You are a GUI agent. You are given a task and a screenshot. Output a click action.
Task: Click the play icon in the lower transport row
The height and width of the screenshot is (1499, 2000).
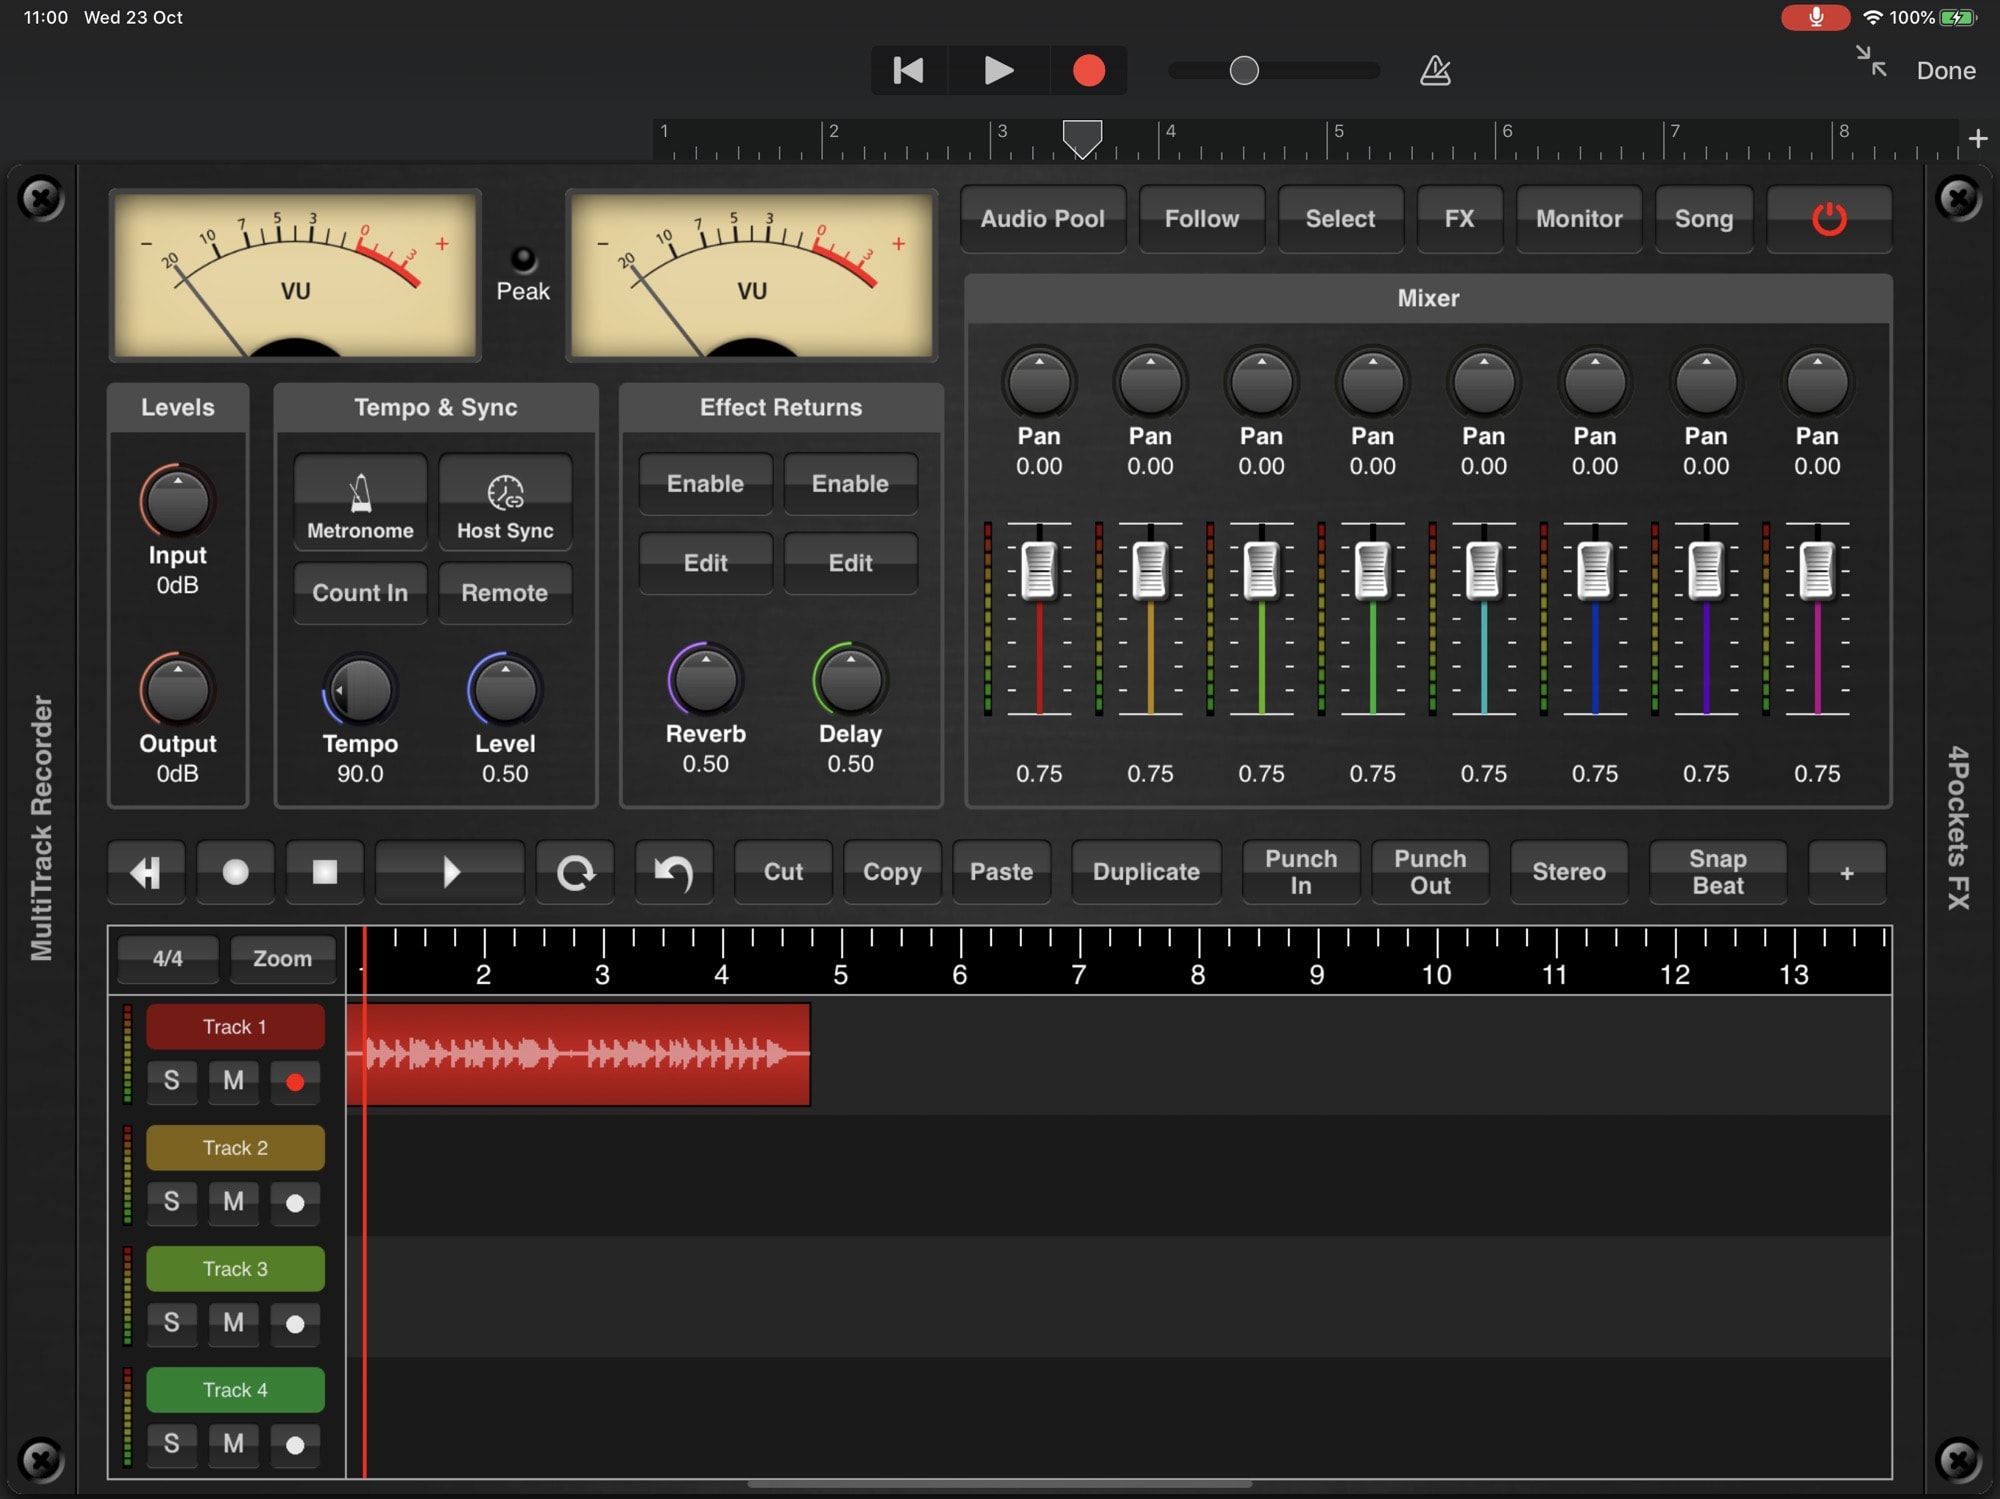click(449, 872)
